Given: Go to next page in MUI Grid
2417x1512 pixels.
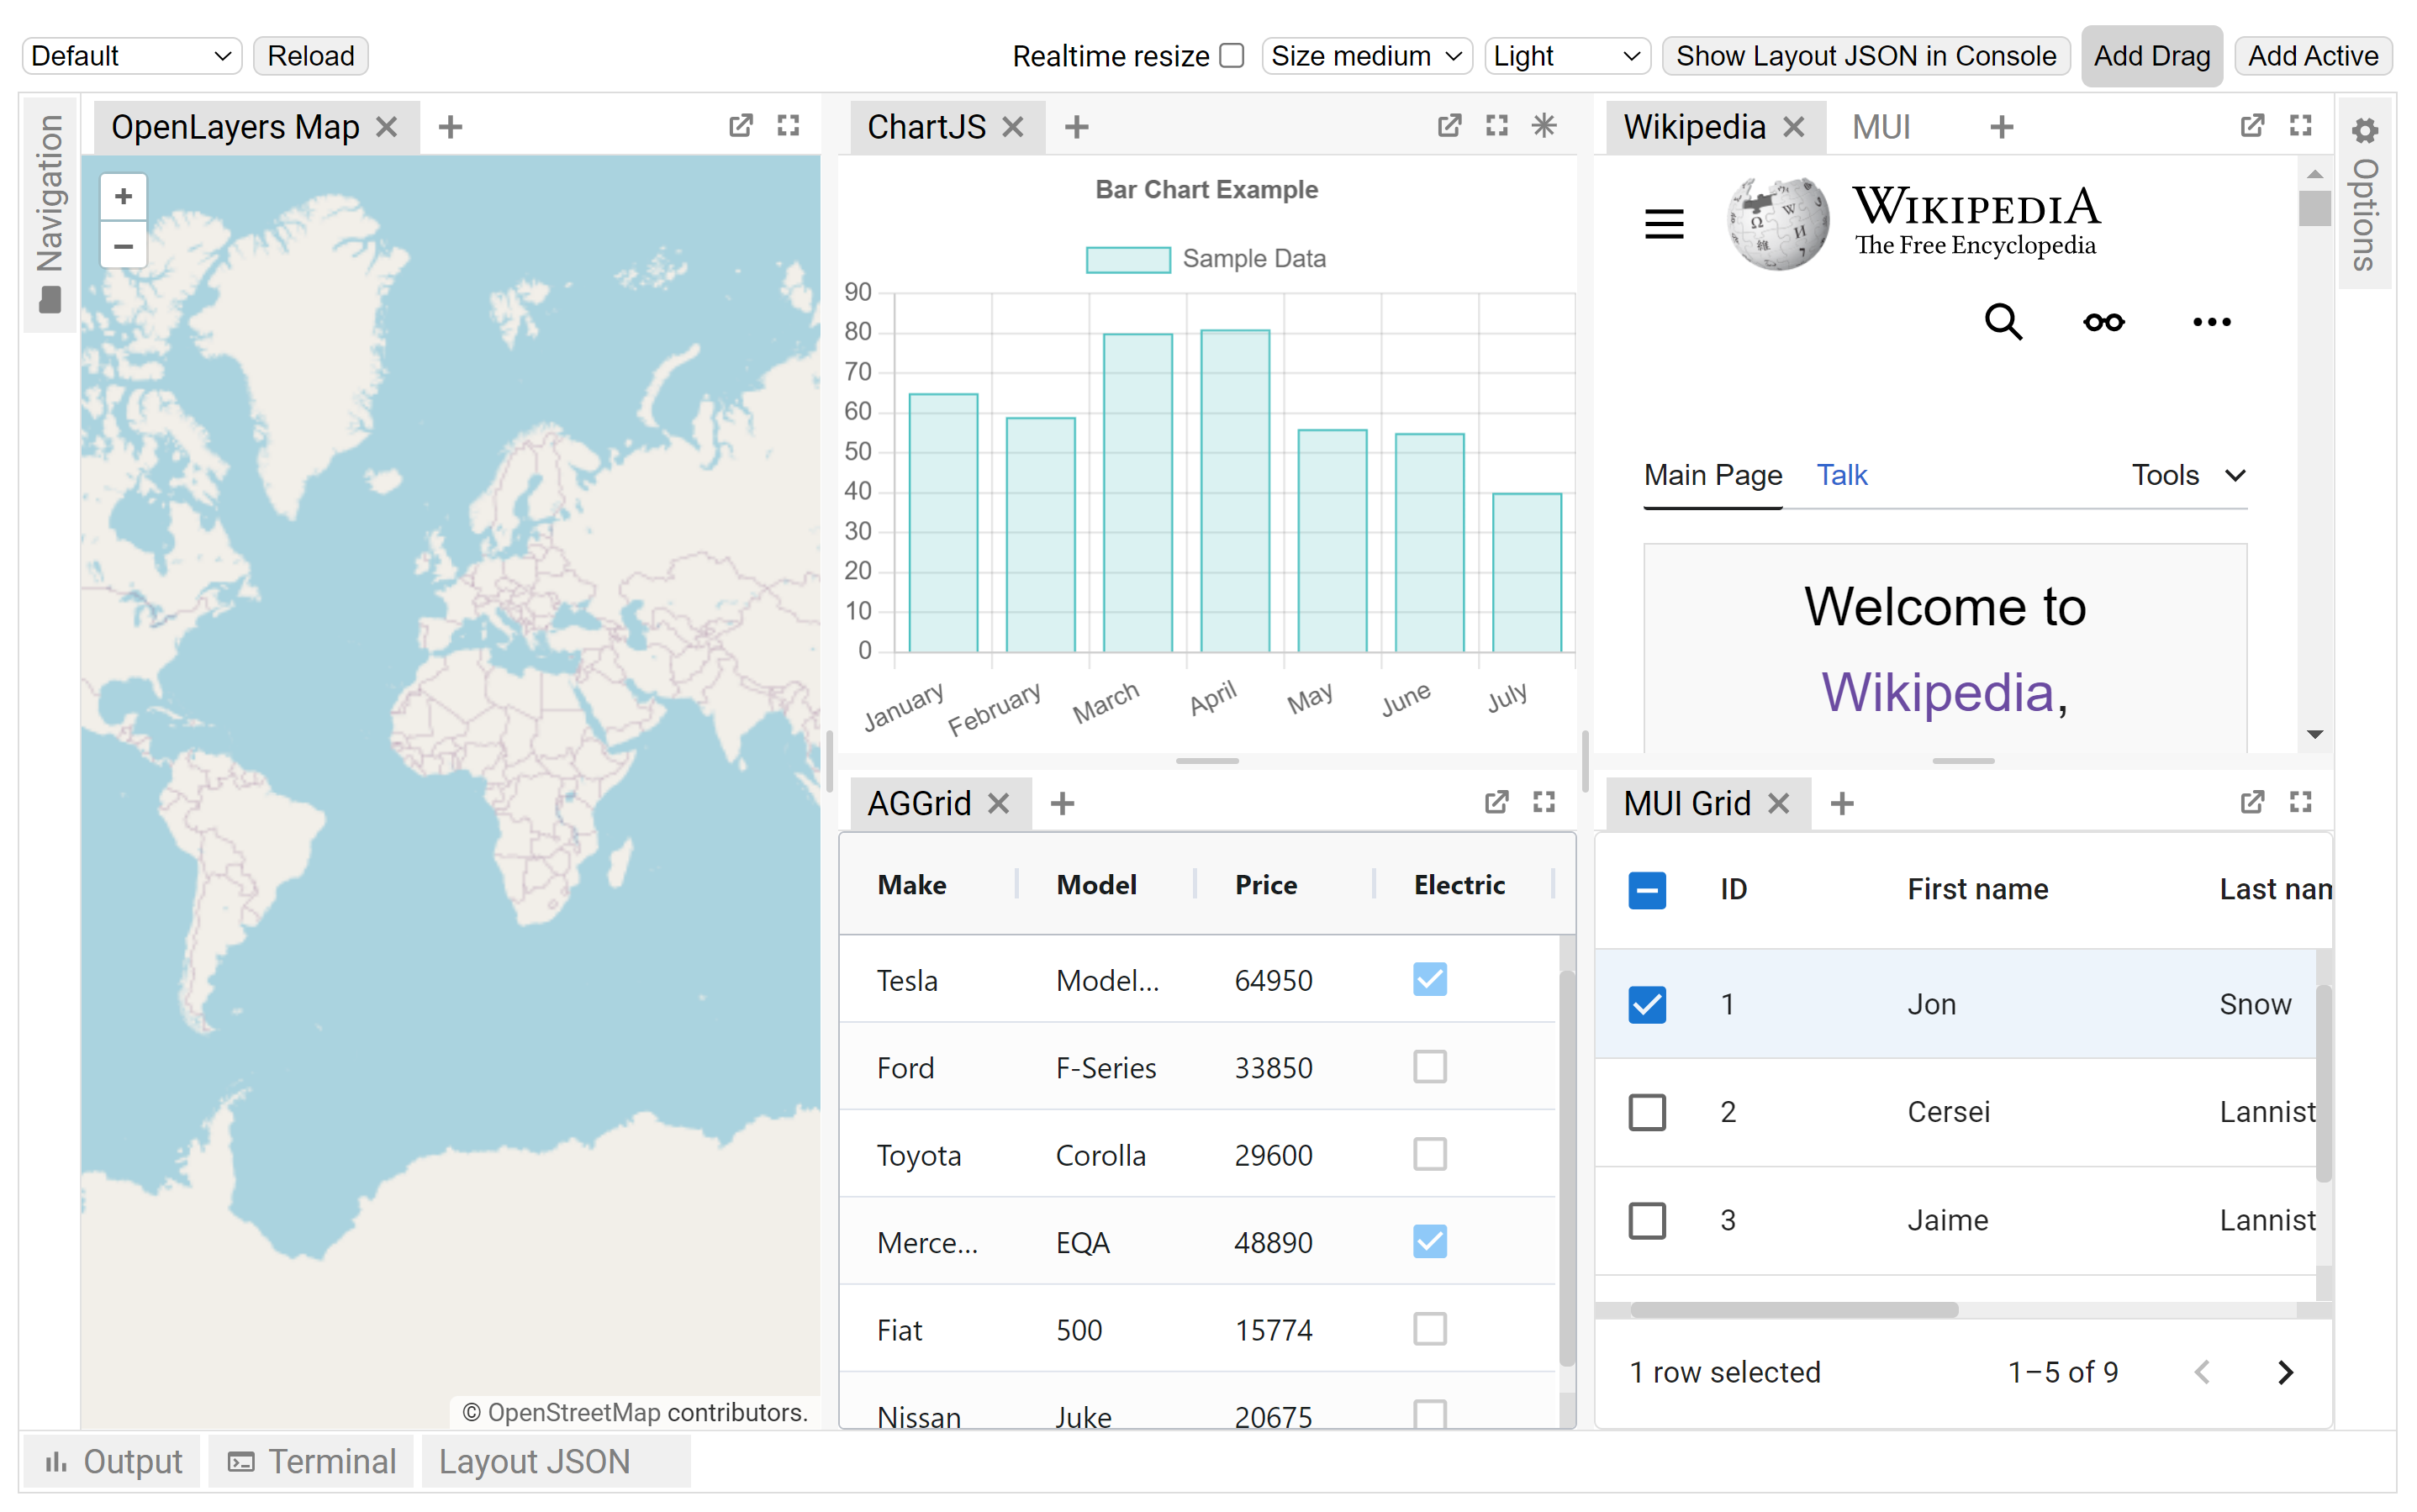Looking at the screenshot, I should point(2285,1372).
